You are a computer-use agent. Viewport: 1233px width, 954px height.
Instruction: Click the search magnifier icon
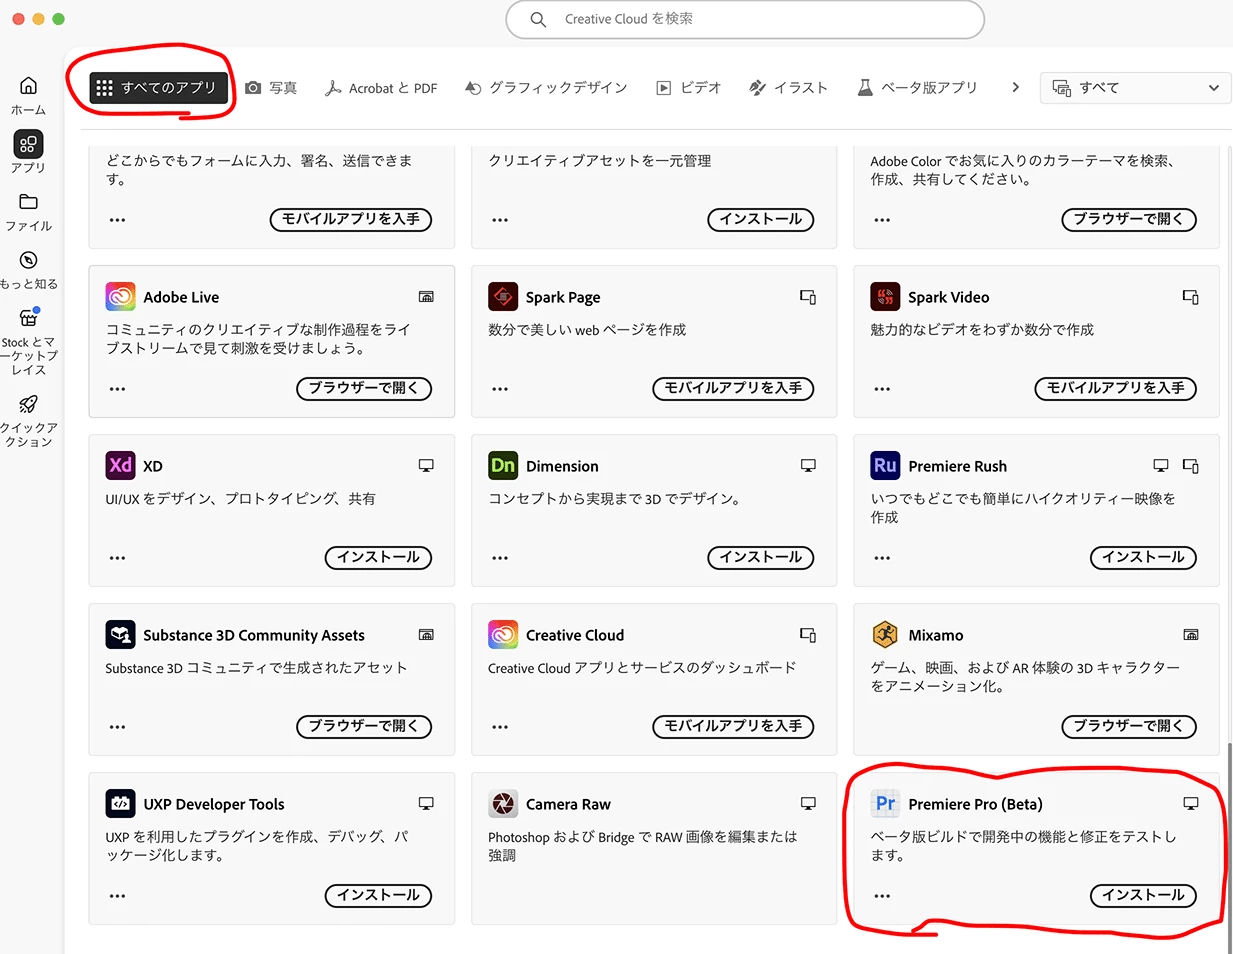(x=538, y=19)
